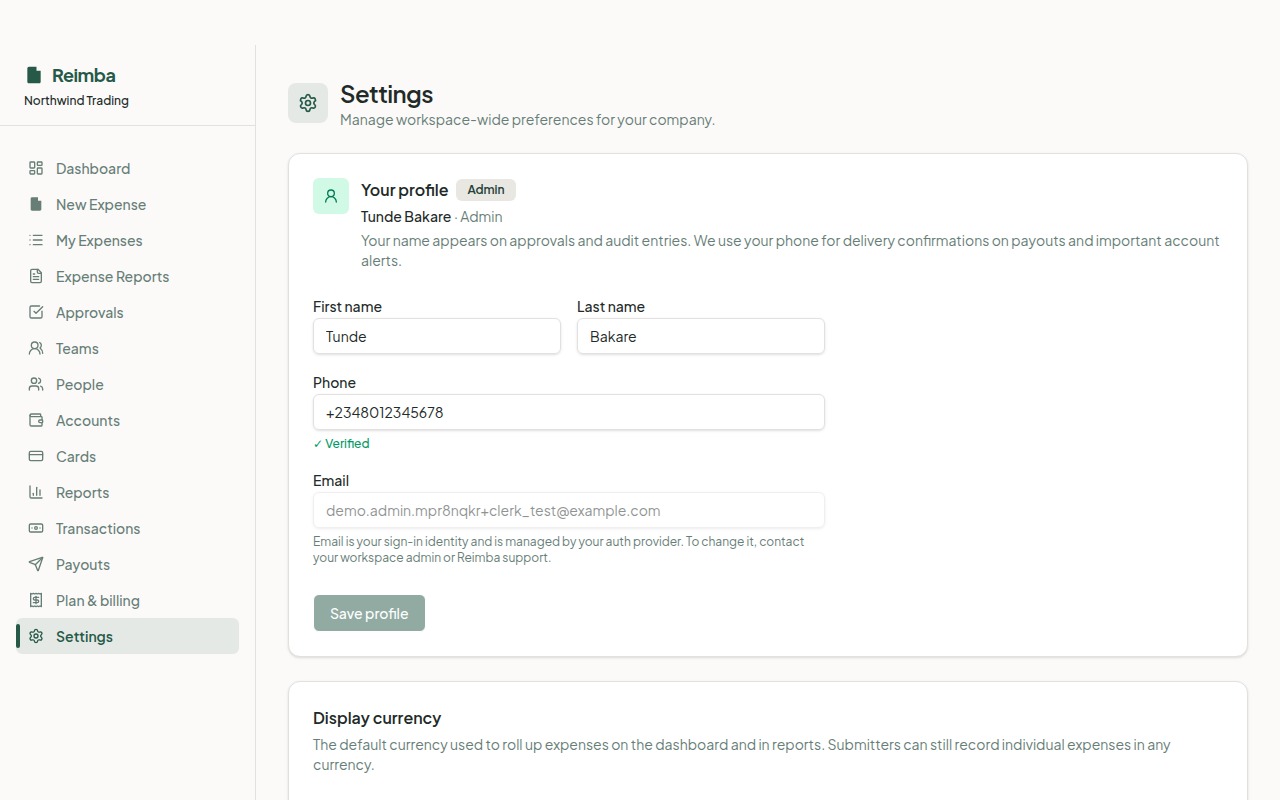Open the Cards section
The height and width of the screenshot is (800, 1280).
coord(127,456)
